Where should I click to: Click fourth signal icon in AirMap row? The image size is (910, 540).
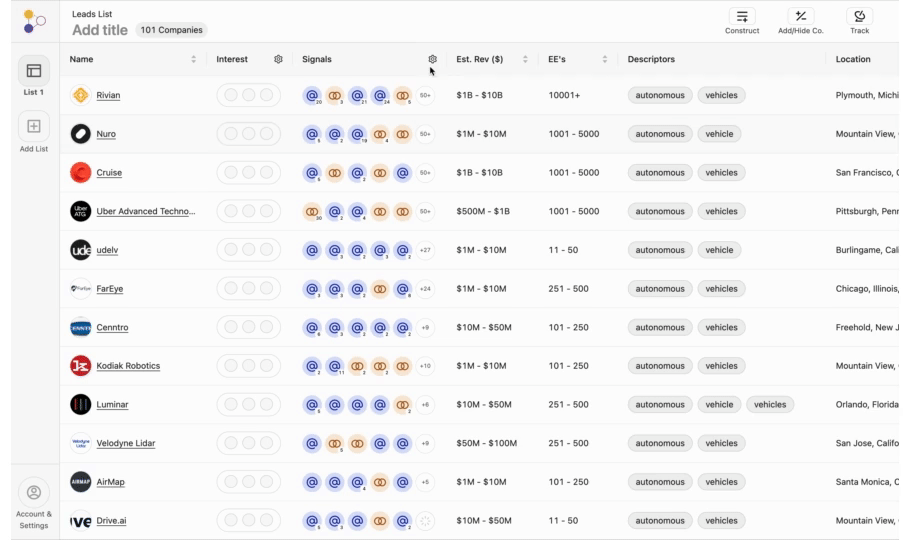click(x=380, y=482)
